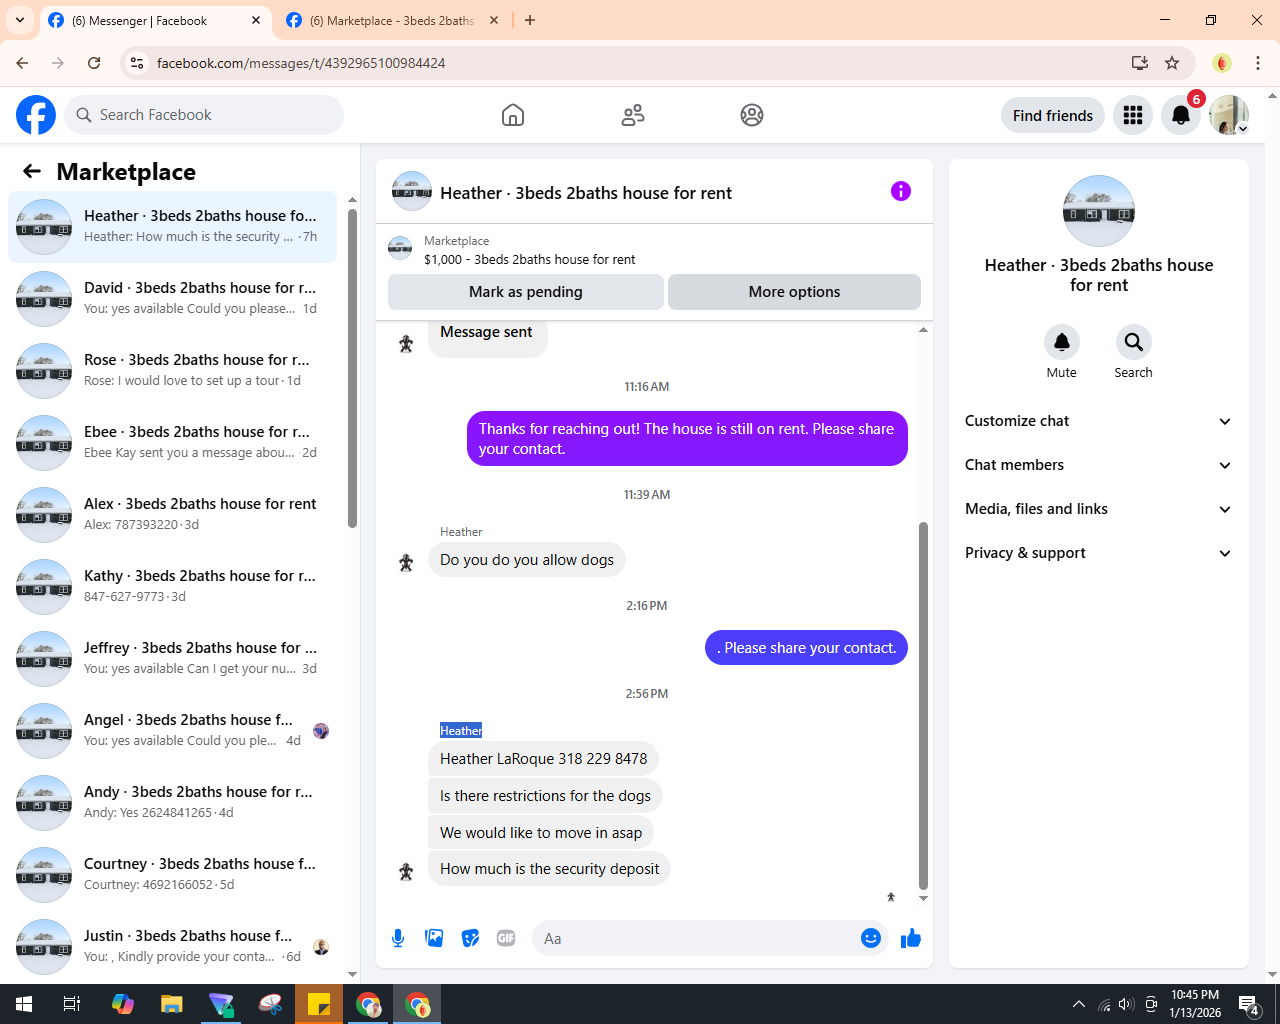Open Angel conversation in the list
The image size is (1280, 1024).
[x=172, y=731]
